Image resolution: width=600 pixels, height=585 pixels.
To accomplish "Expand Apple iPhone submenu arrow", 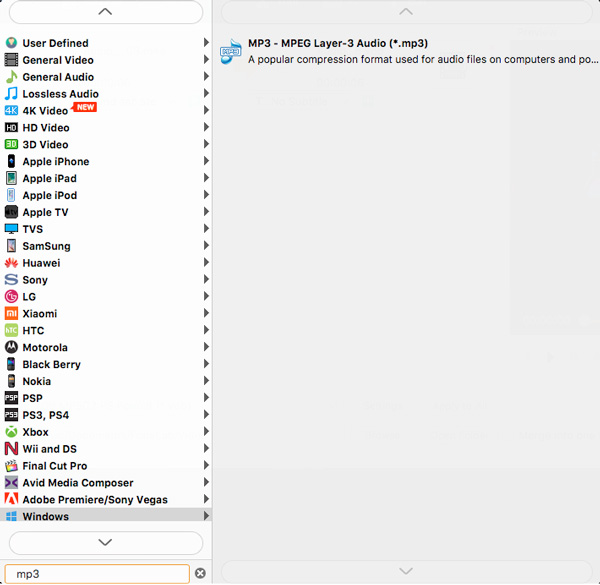I will tap(206, 161).
